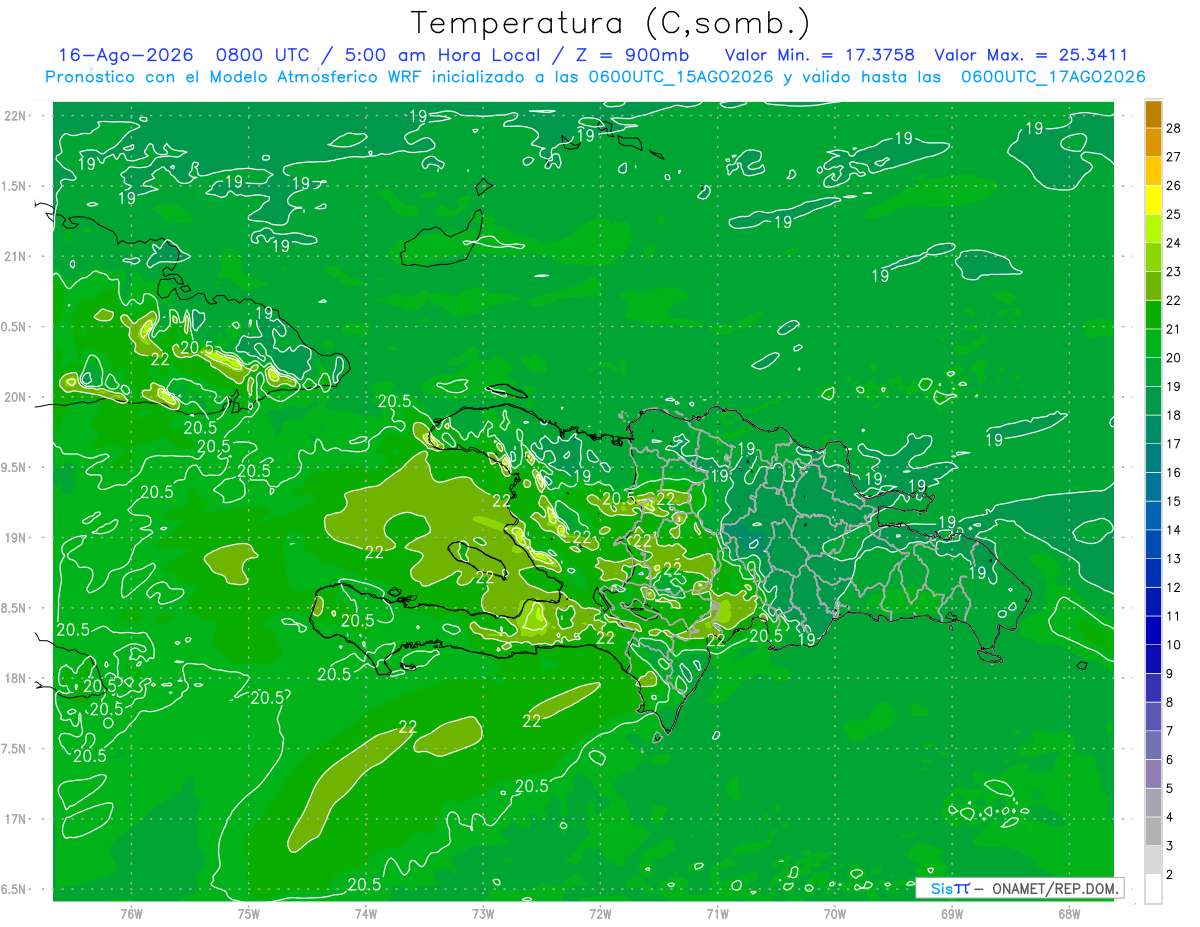Select the date text "16-Ago-2026"
The height and width of the screenshot is (927, 1200).
(x=125, y=56)
